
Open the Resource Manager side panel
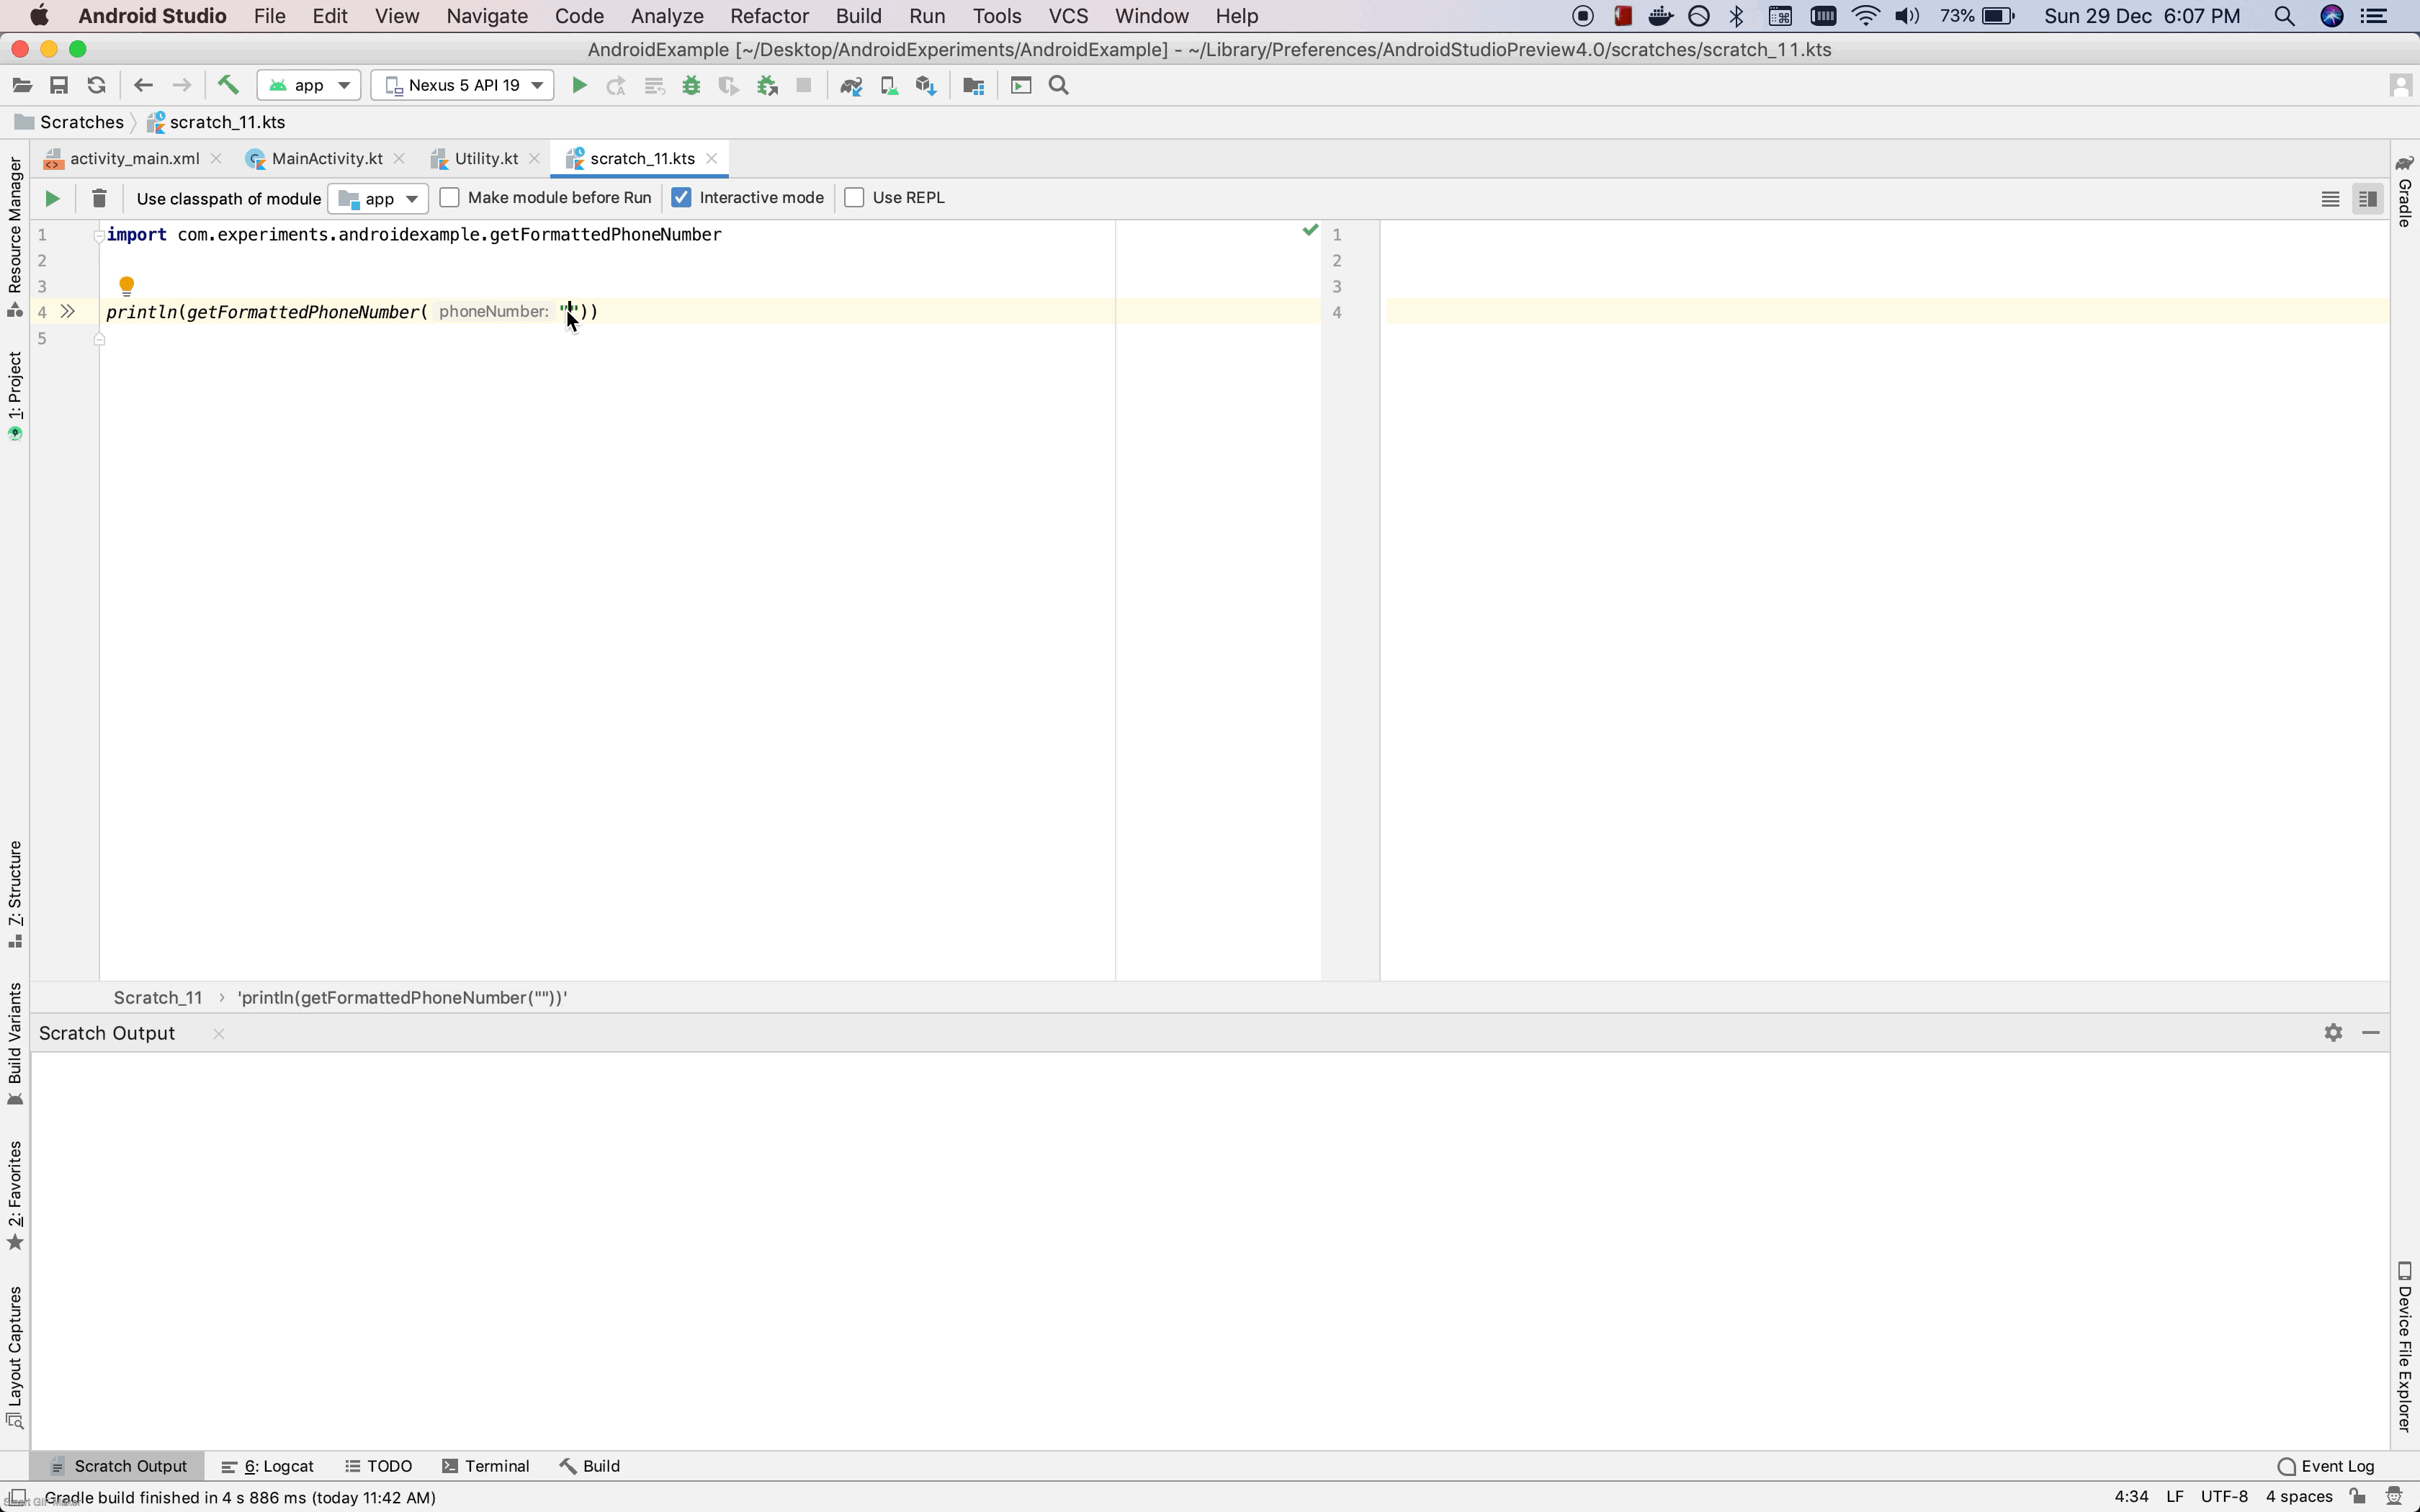tap(15, 237)
